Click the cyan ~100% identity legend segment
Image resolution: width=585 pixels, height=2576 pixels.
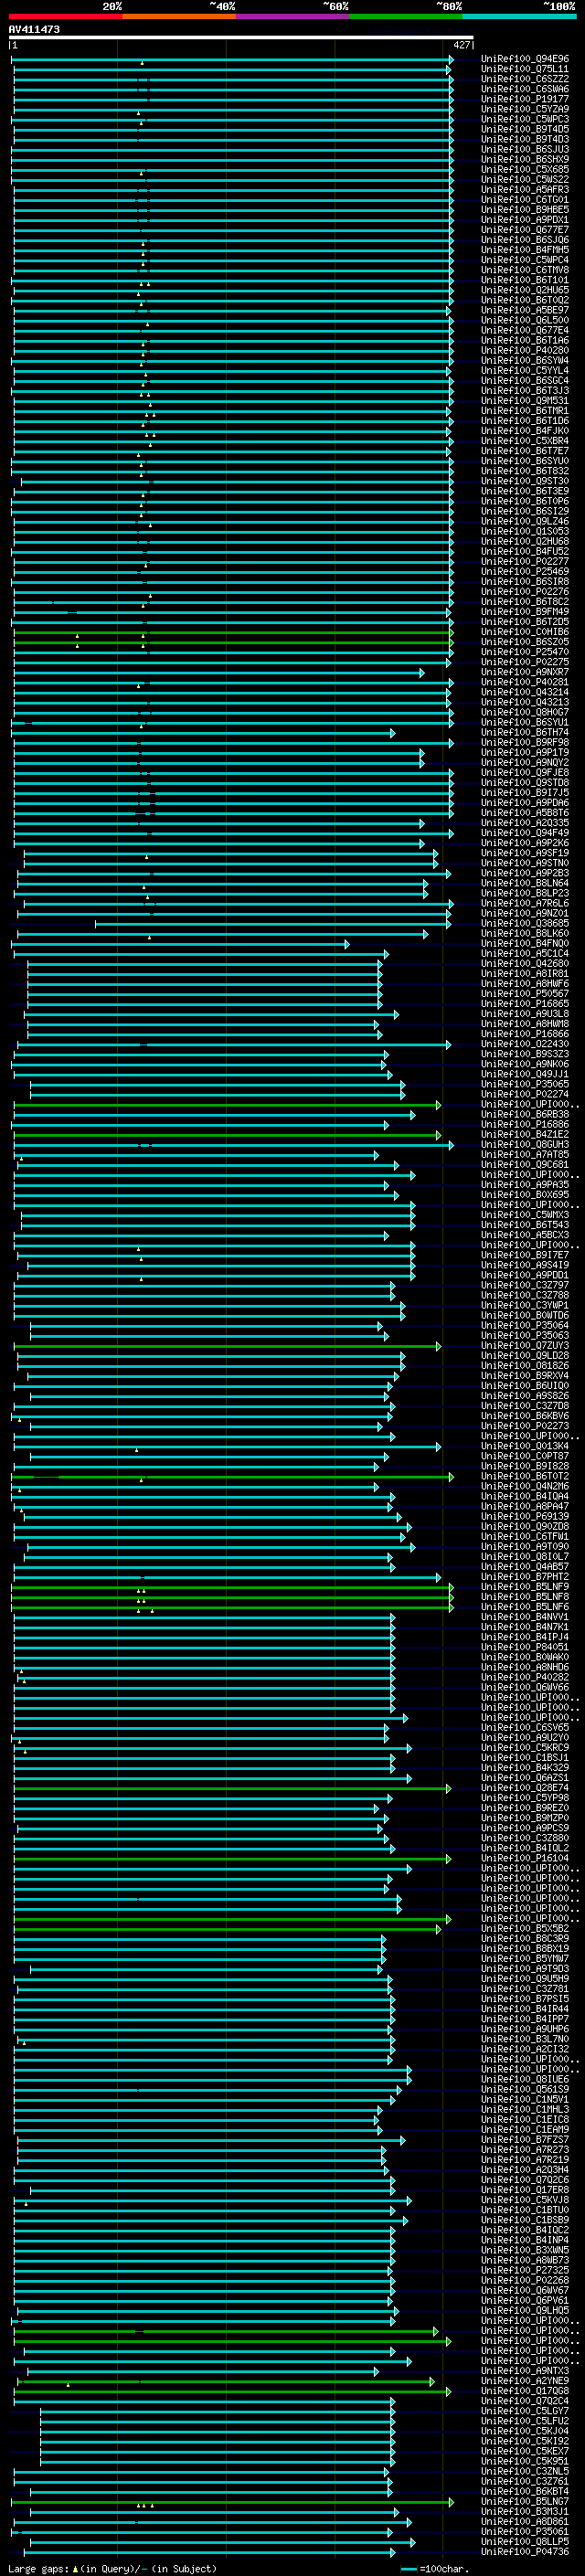coord(519,16)
